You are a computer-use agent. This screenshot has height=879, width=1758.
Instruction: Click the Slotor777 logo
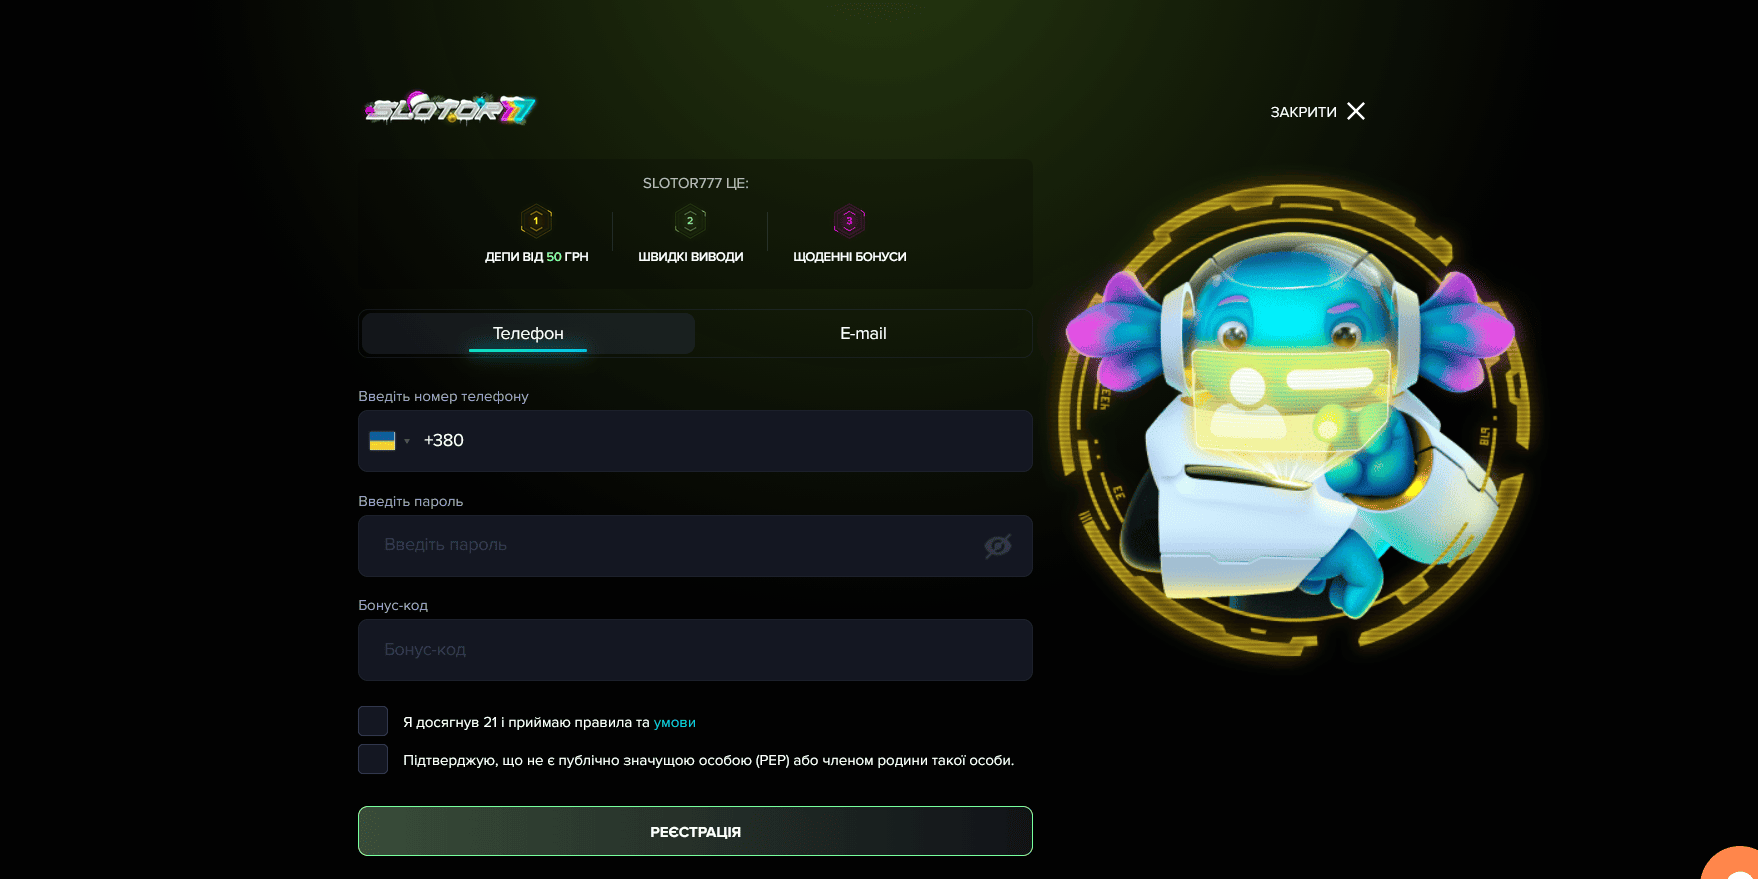coord(450,108)
